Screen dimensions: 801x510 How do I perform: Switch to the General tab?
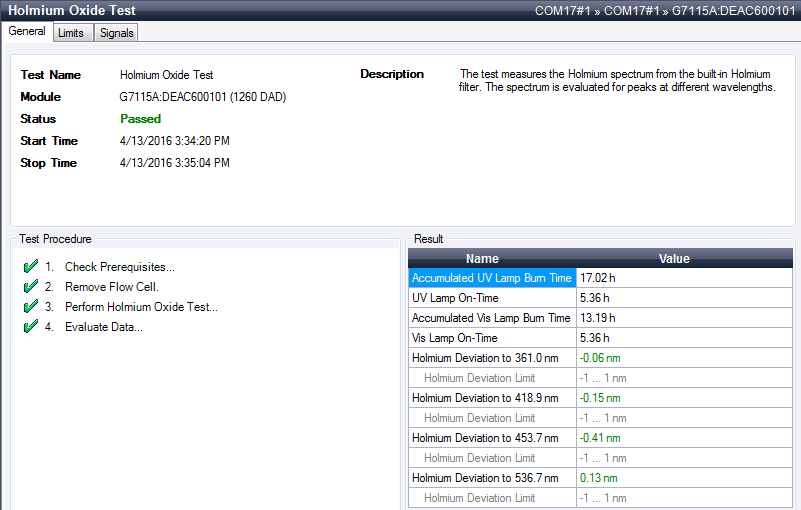[27, 31]
